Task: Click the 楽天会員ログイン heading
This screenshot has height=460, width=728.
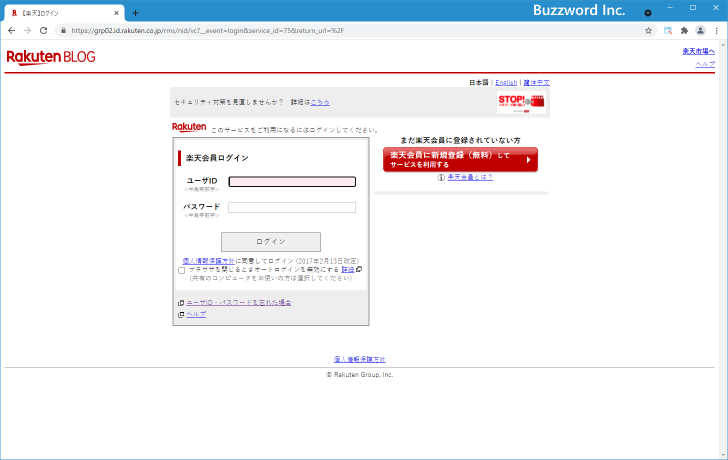Action: [x=217, y=158]
